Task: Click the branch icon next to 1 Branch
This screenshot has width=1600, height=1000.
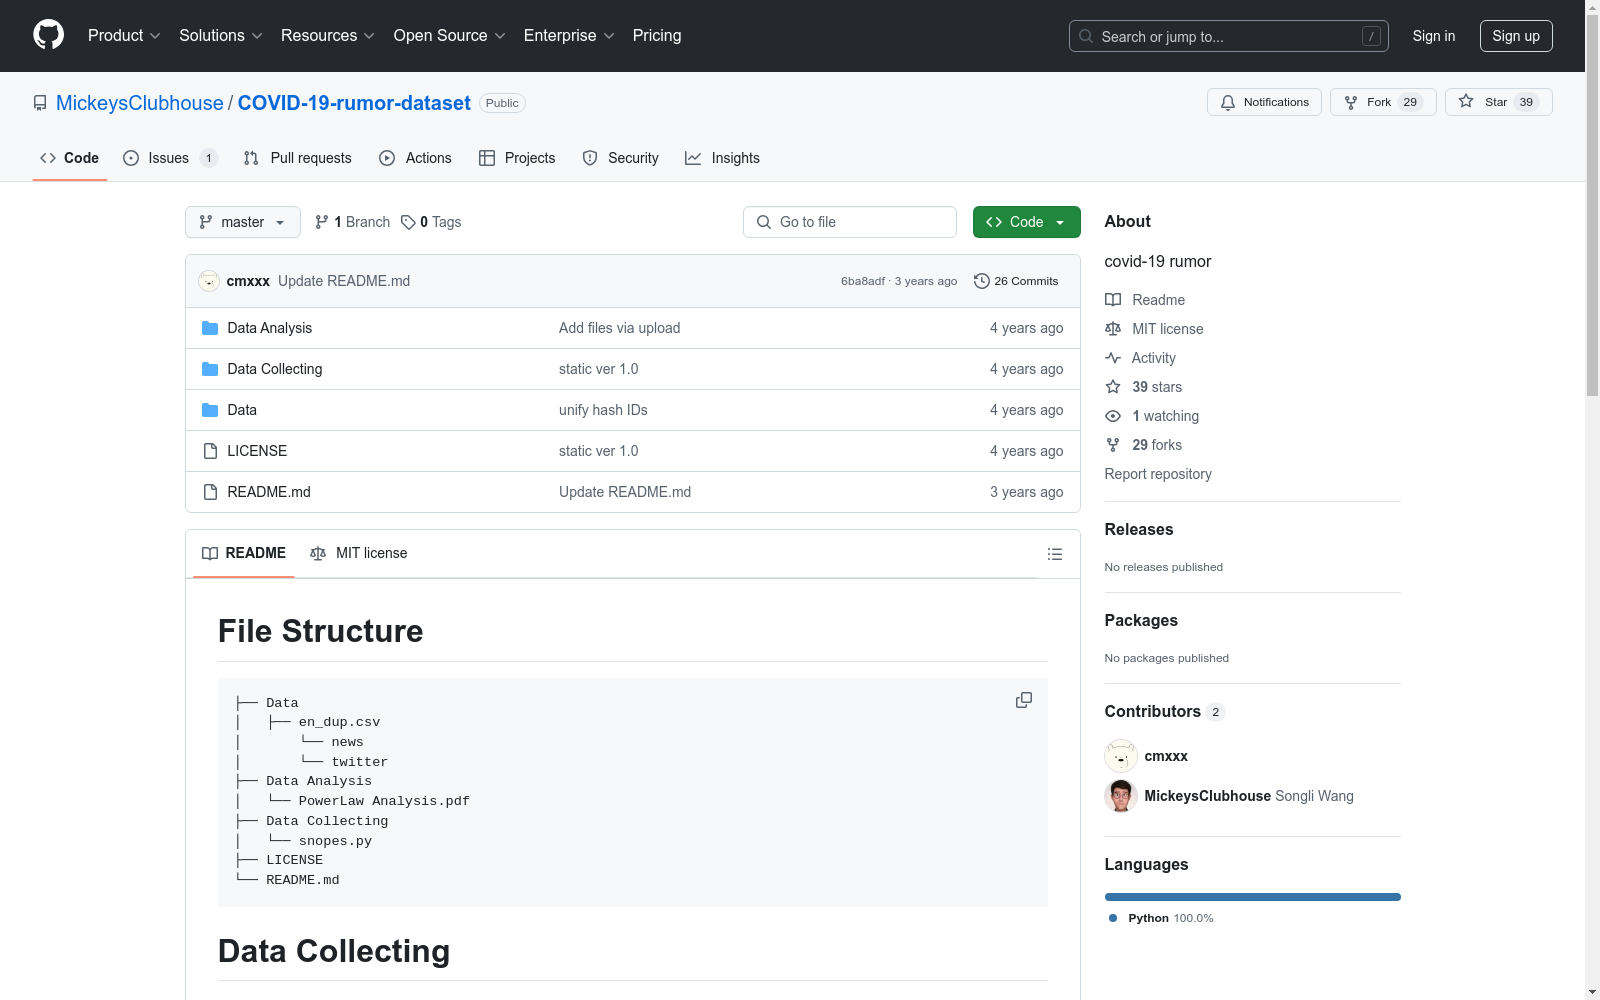Action: [x=322, y=222]
